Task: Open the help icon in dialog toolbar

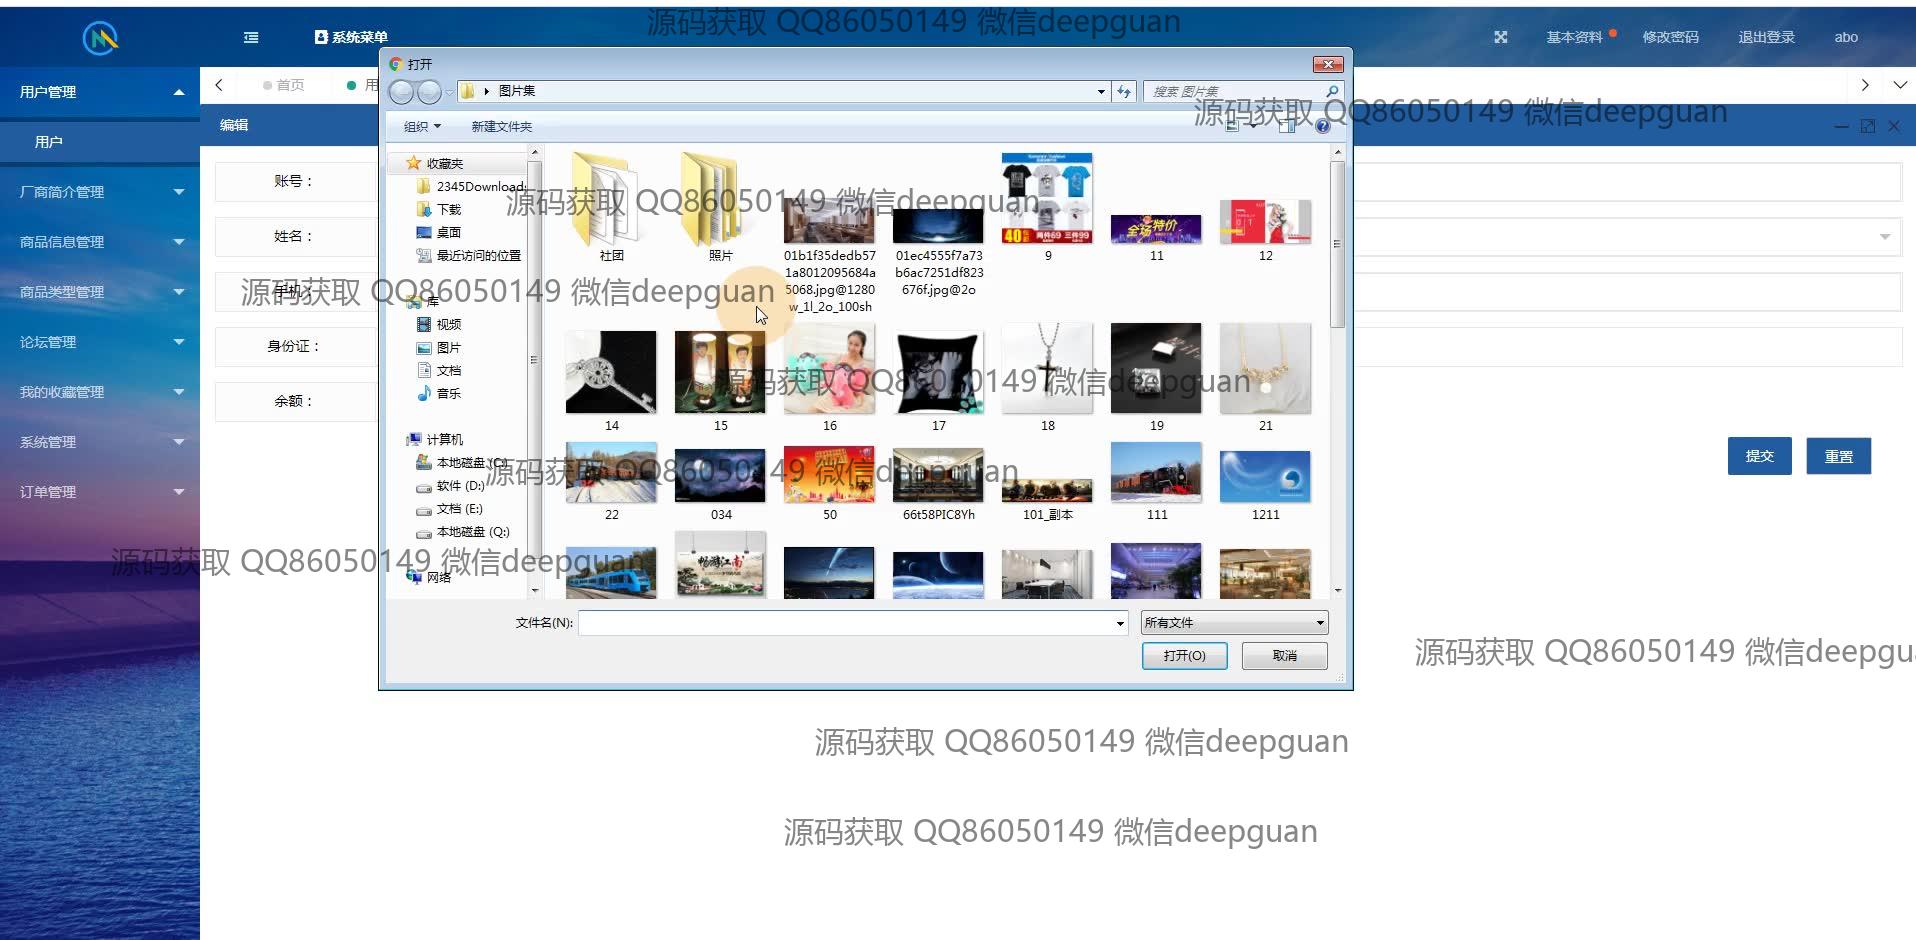Action: pyautogui.click(x=1322, y=126)
